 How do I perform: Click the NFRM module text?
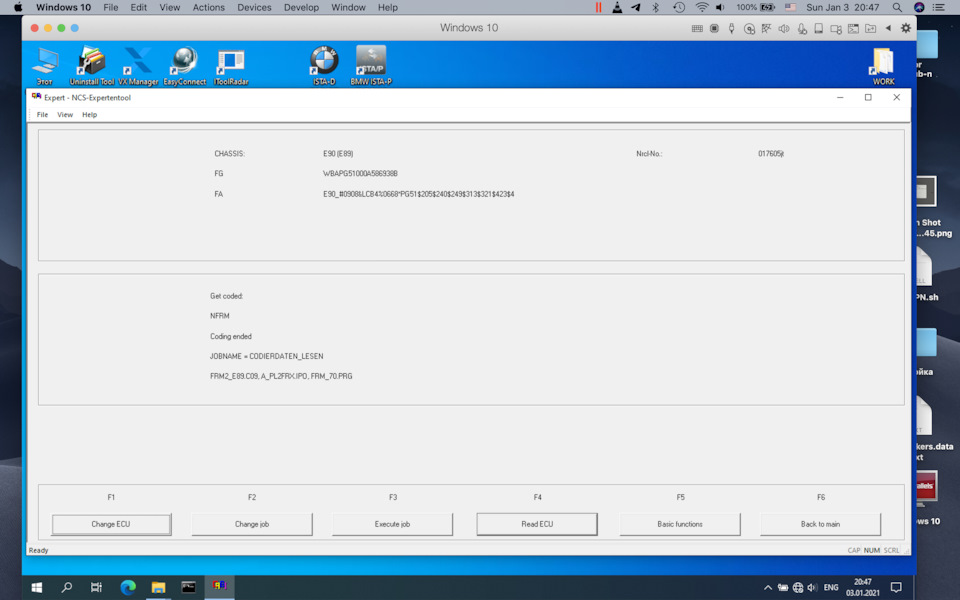coord(220,316)
